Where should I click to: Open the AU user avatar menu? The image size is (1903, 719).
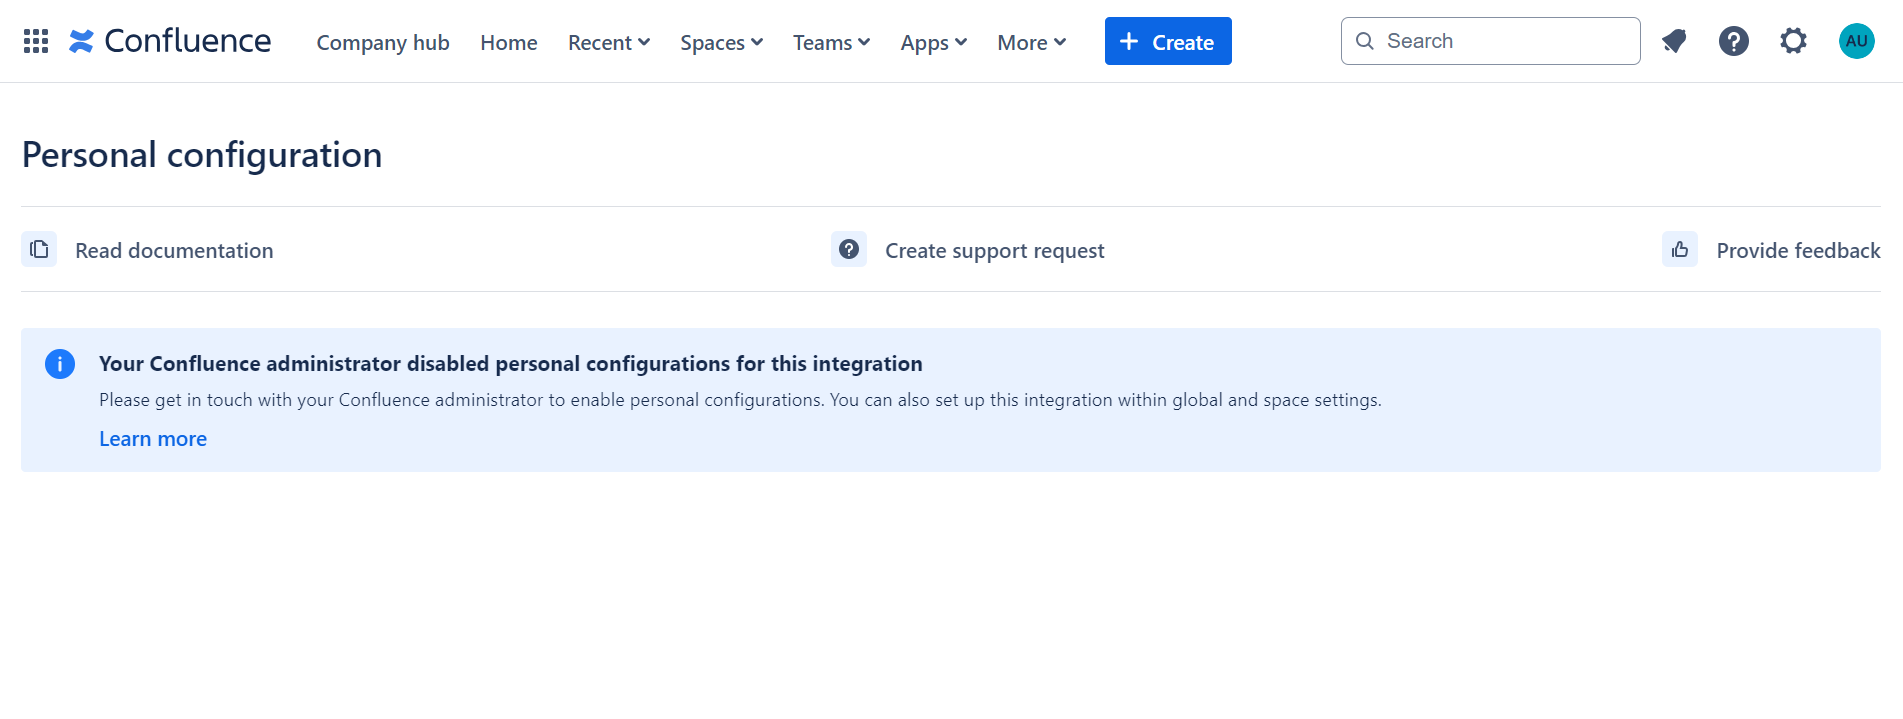1856,41
